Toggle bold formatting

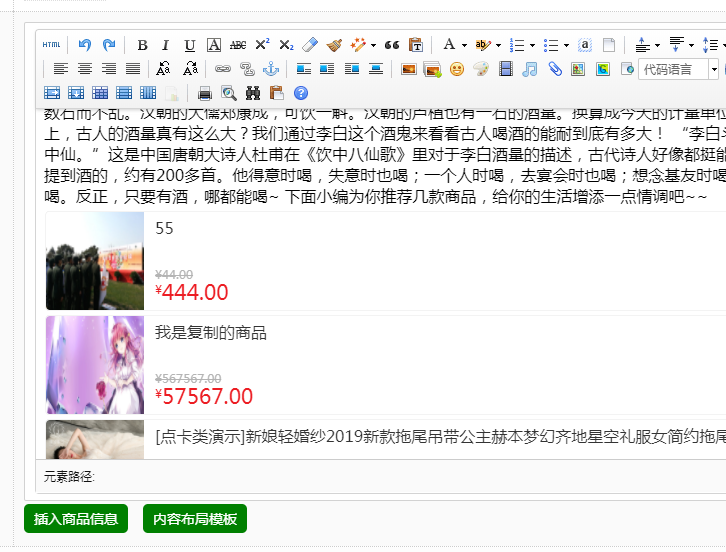click(x=142, y=45)
